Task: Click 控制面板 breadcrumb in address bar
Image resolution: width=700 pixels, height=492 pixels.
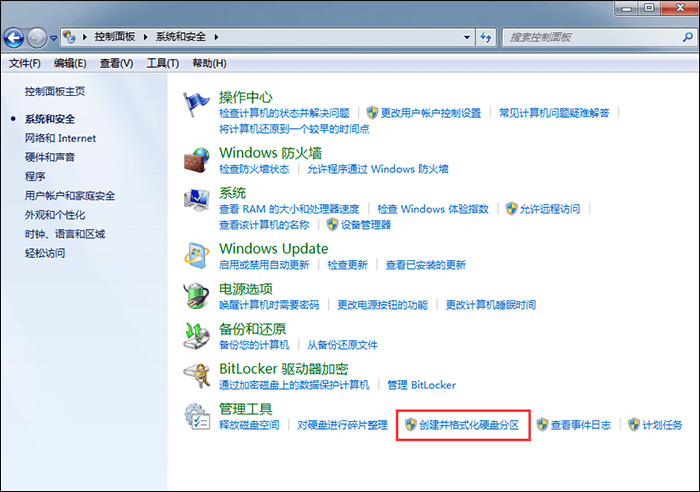Action: coord(115,37)
